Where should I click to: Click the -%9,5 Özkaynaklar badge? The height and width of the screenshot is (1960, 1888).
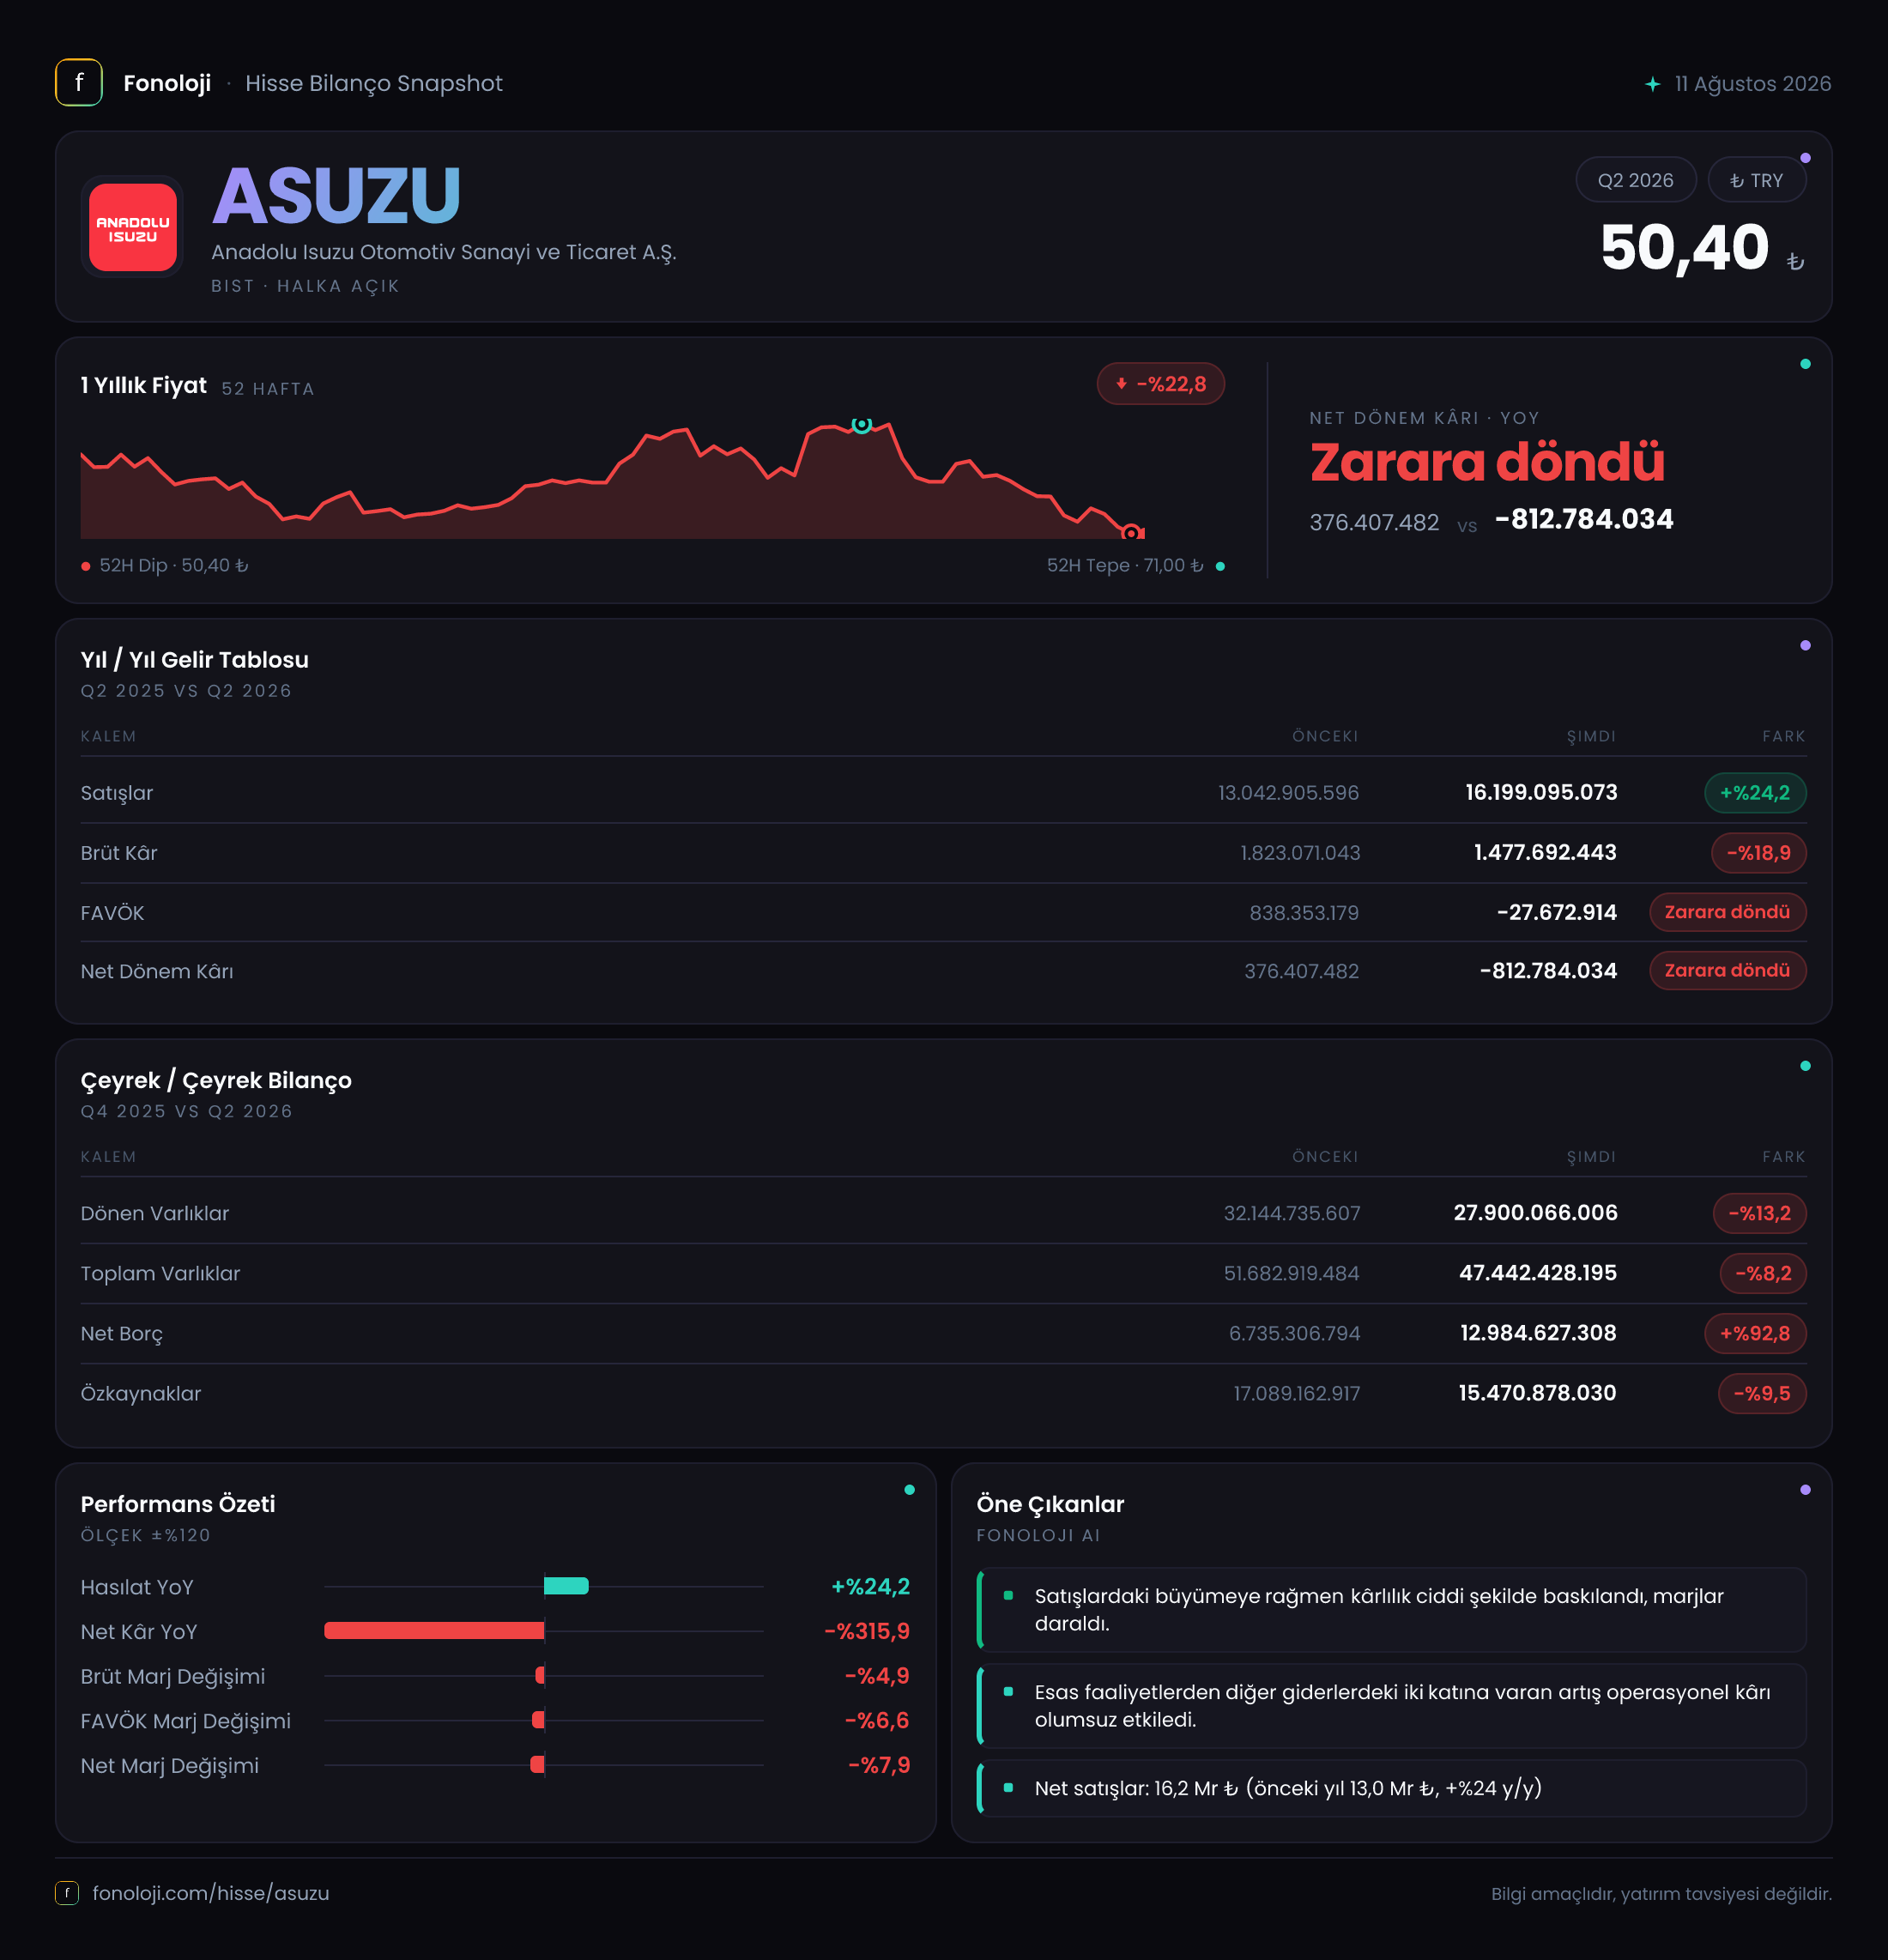(1762, 1393)
